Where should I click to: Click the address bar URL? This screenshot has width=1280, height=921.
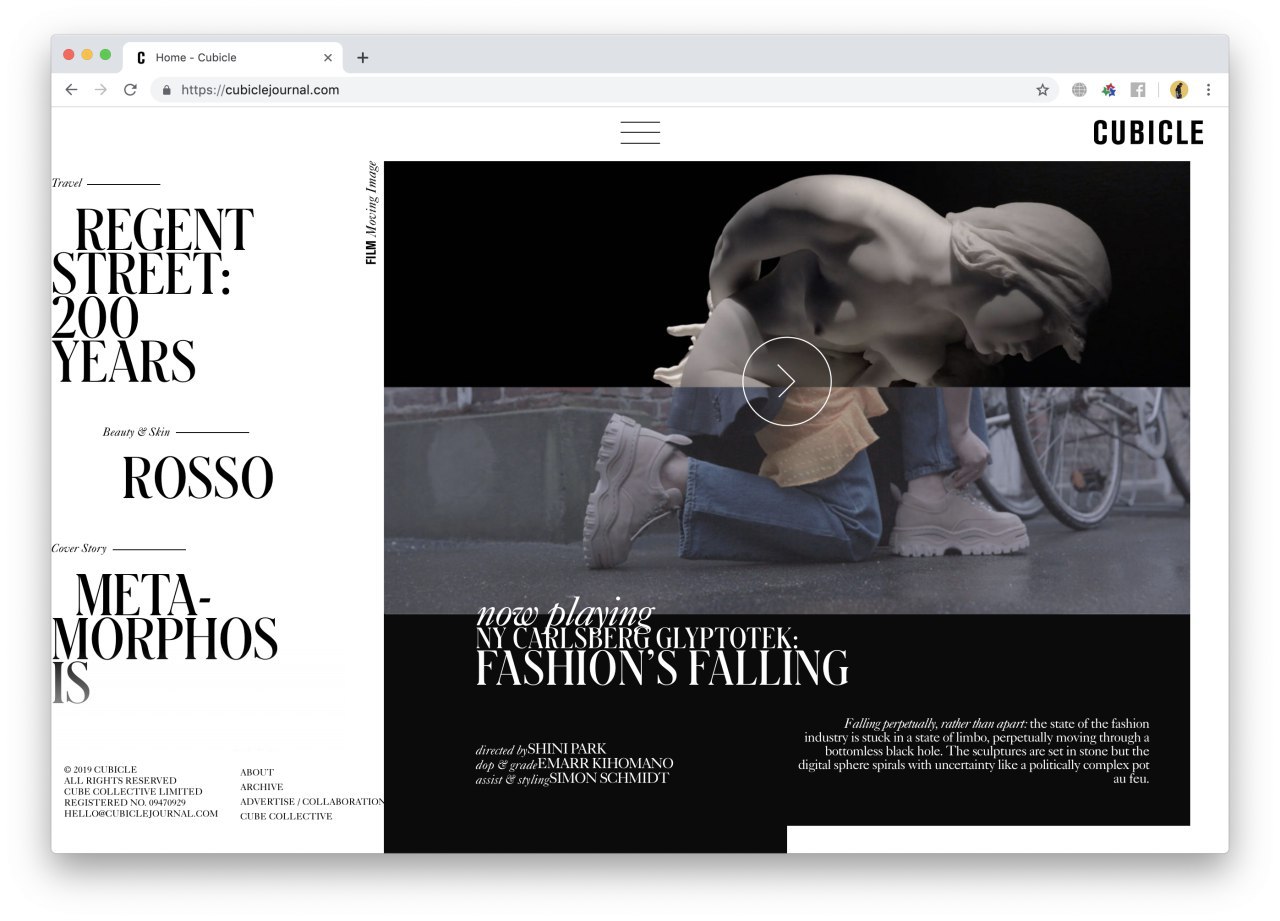coord(260,90)
